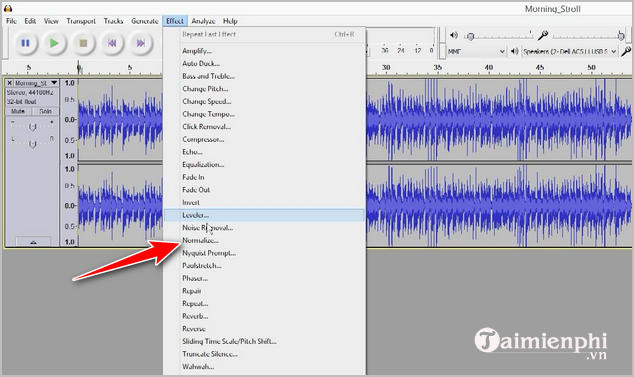
Task: Open the Transport menu
Action: point(81,21)
